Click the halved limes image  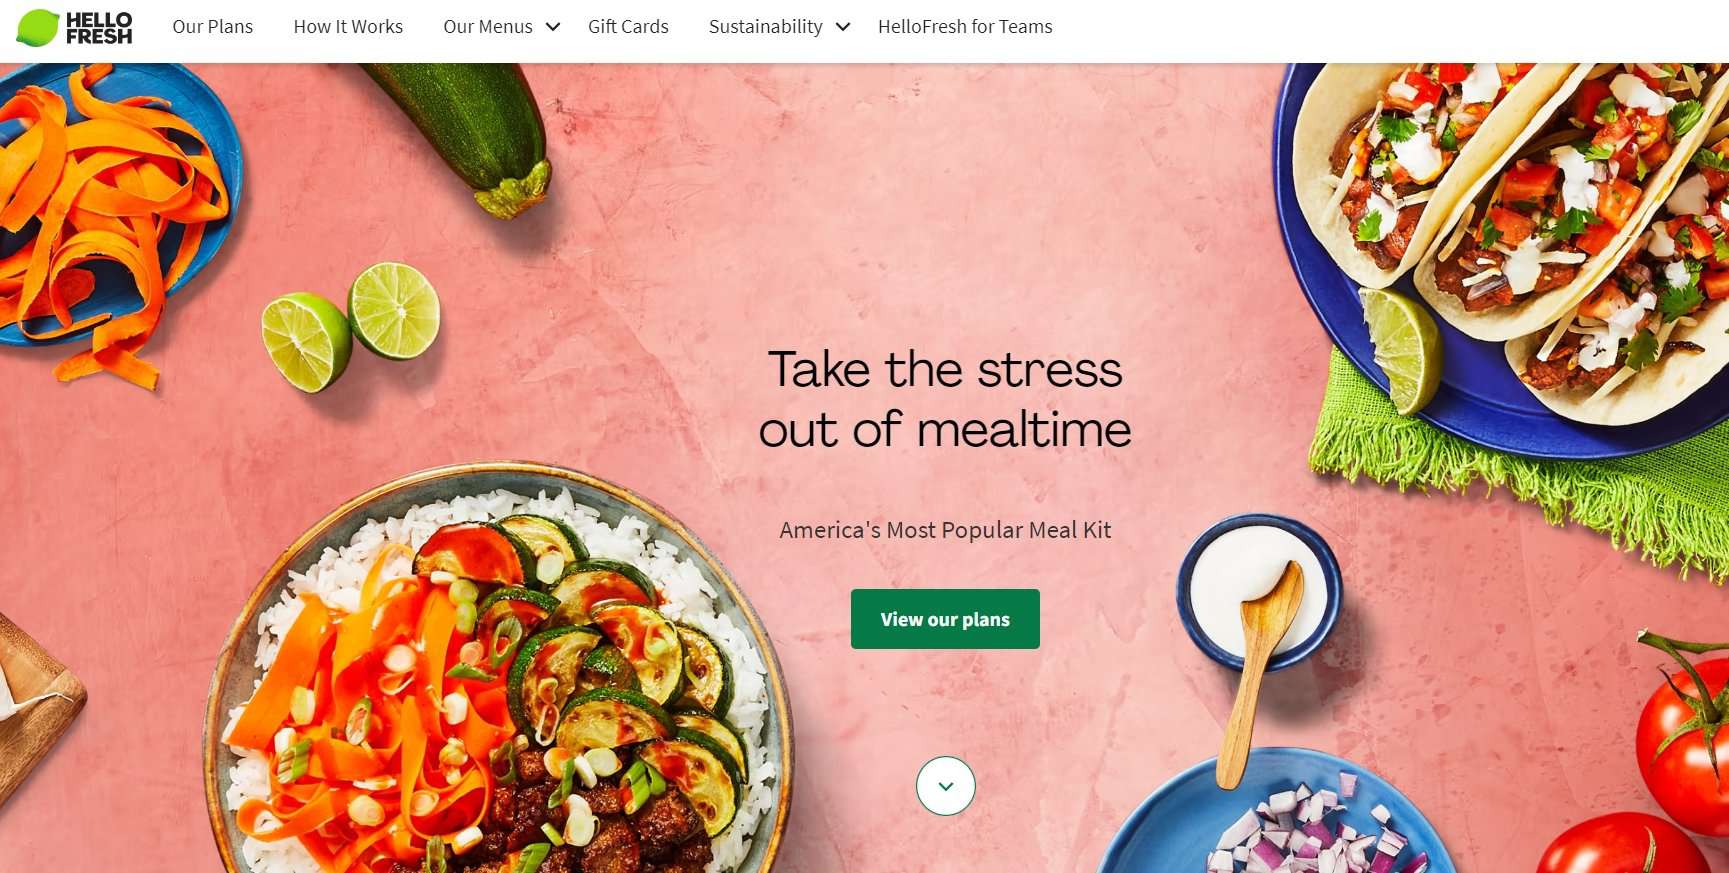pos(350,325)
